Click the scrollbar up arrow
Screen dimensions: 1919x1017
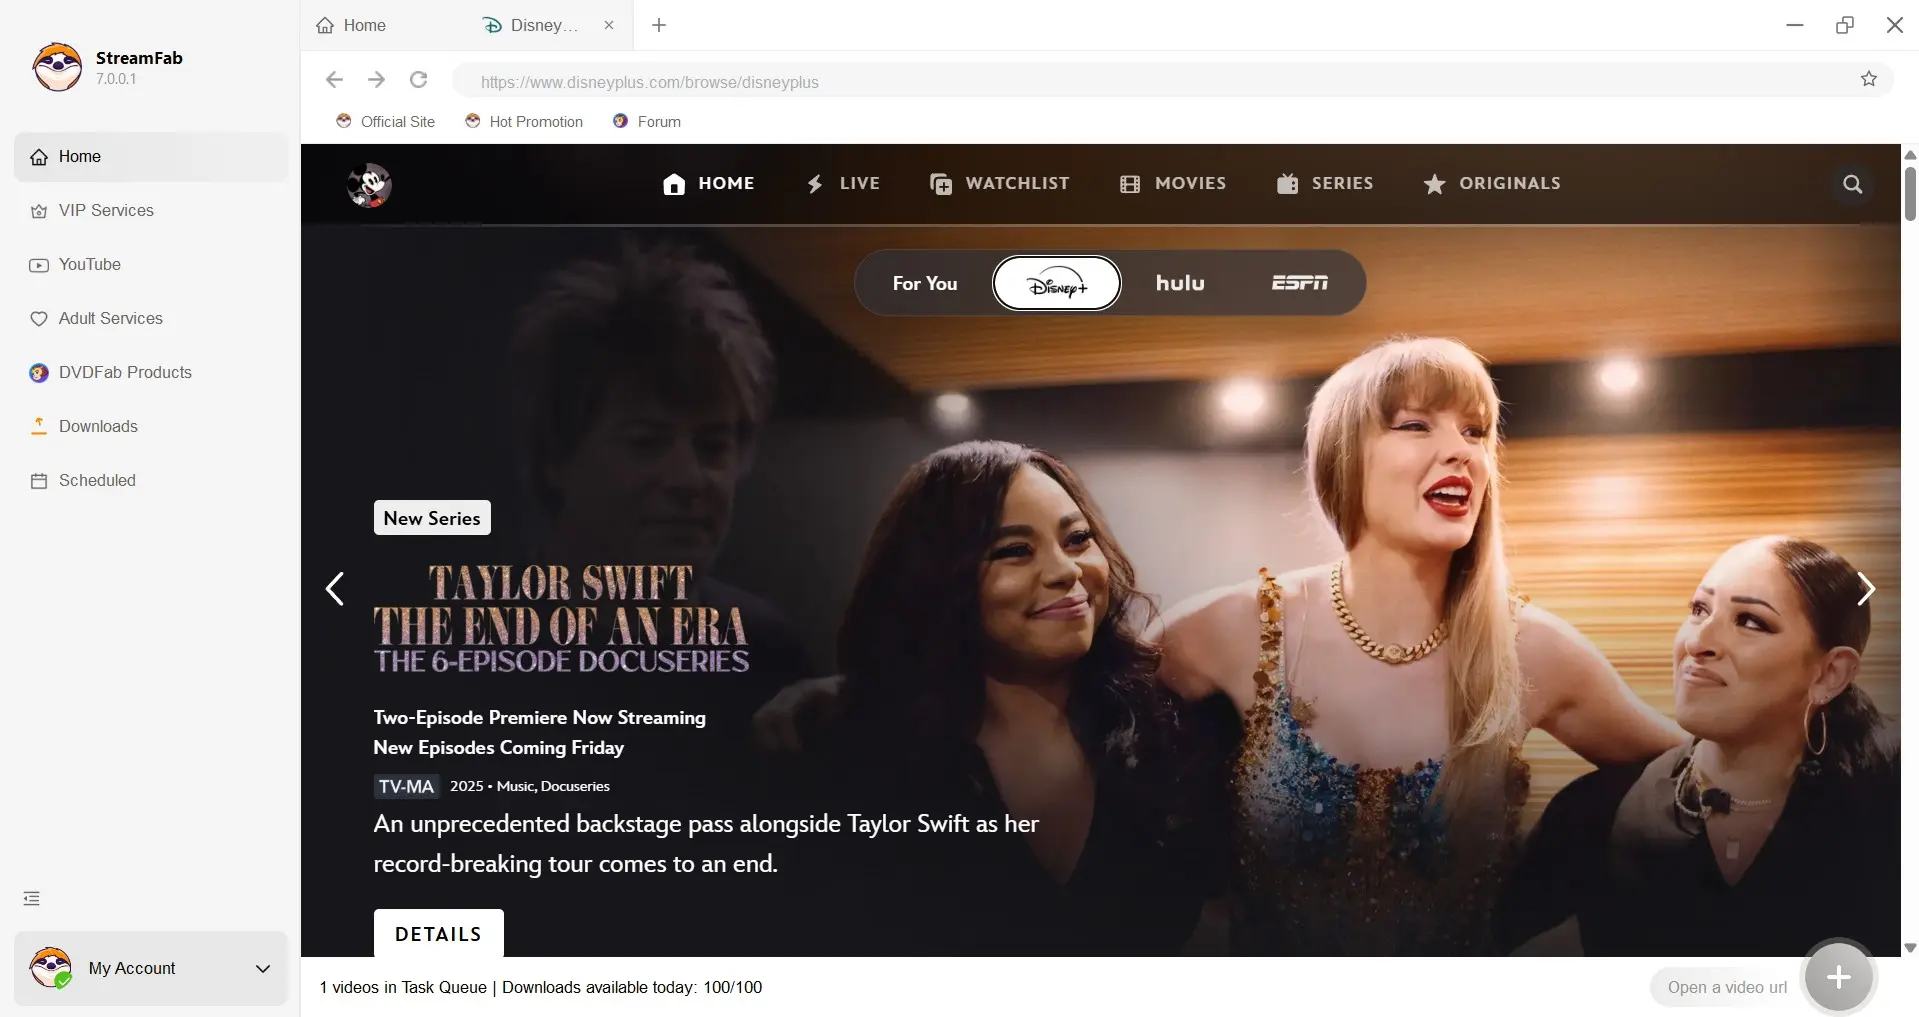(x=1910, y=155)
